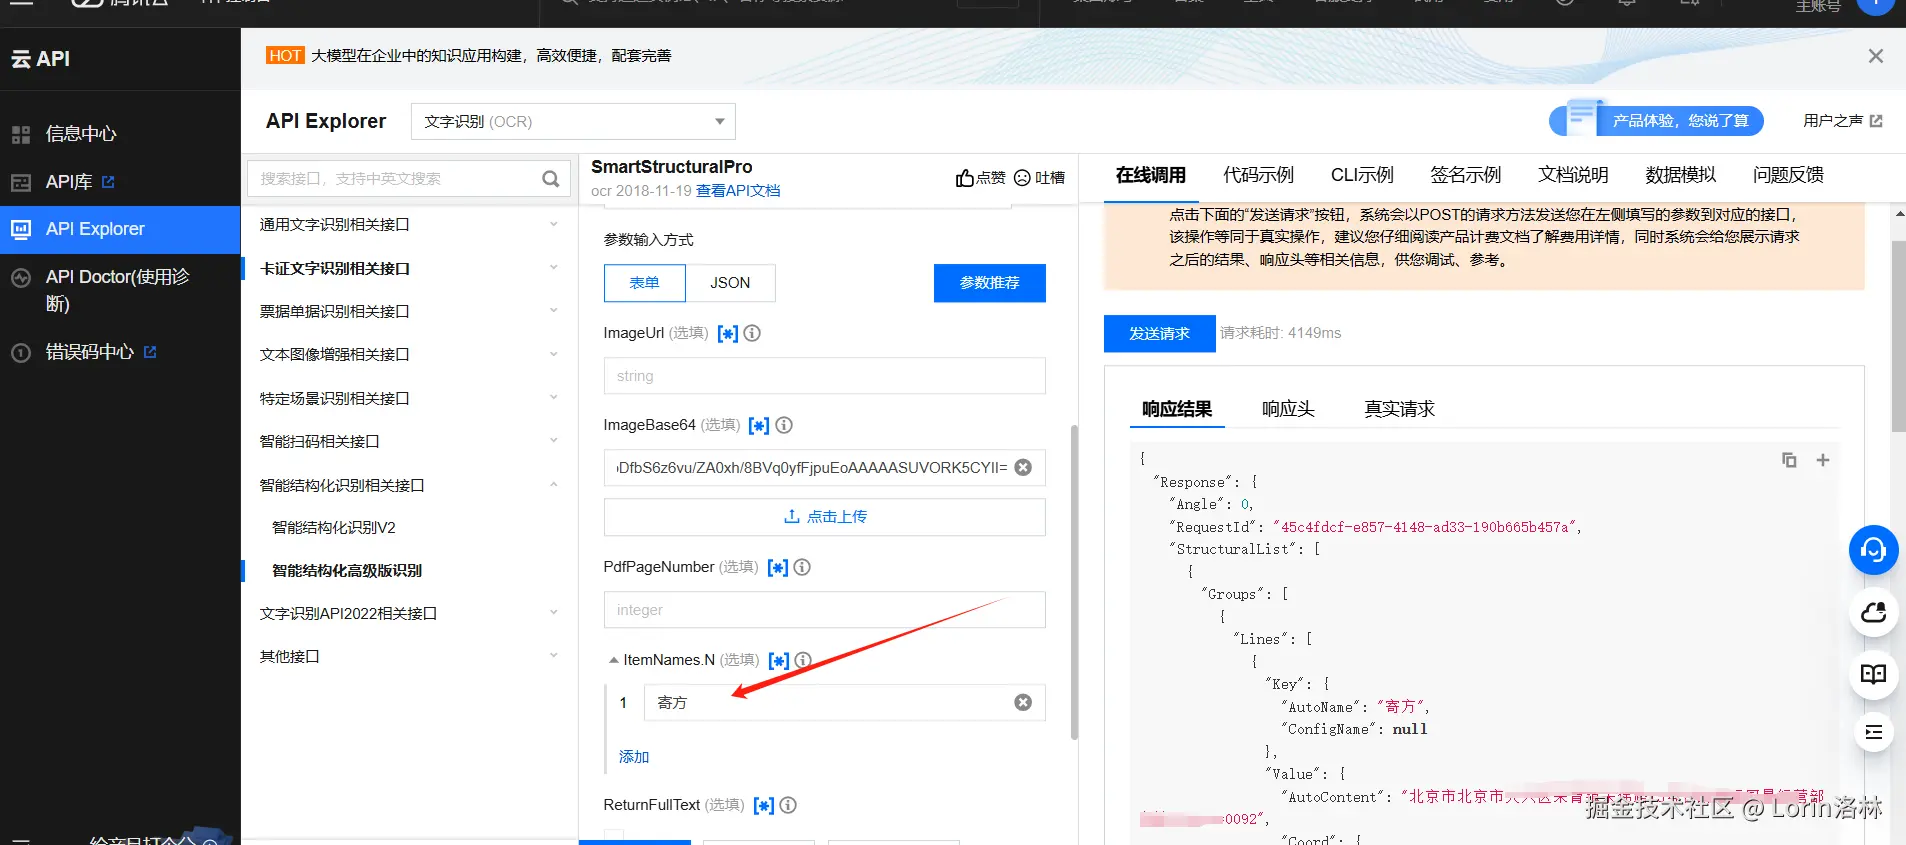
Task: Open 查看API文档 link
Action: 738,191
